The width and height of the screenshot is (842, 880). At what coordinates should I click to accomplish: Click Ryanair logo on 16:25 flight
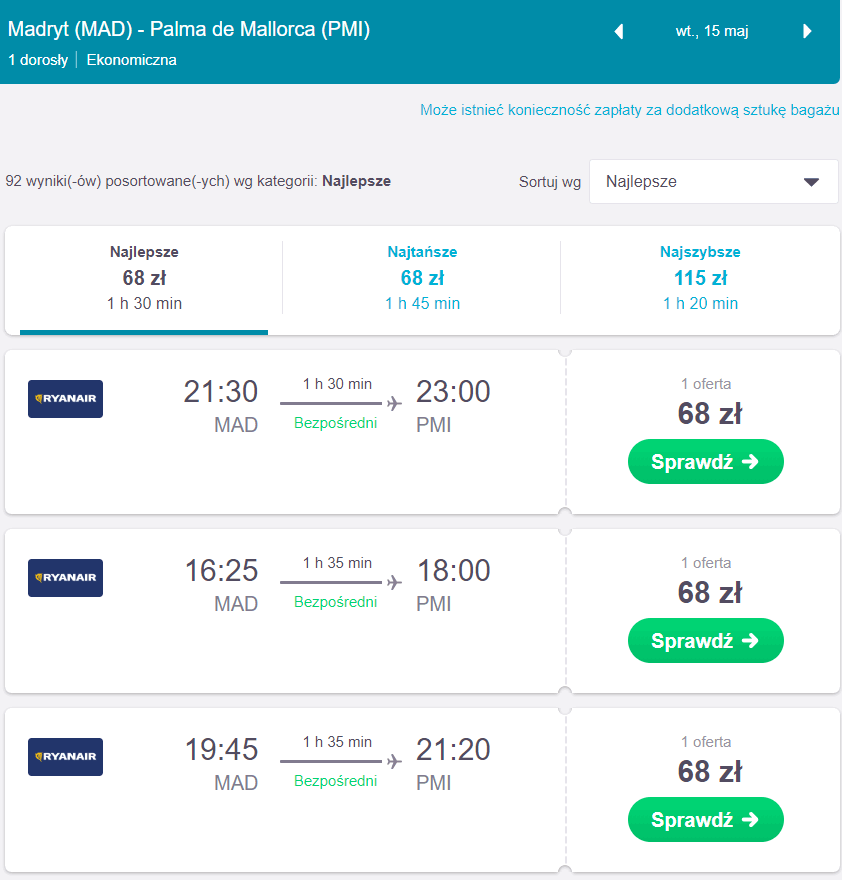coord(66,578)
